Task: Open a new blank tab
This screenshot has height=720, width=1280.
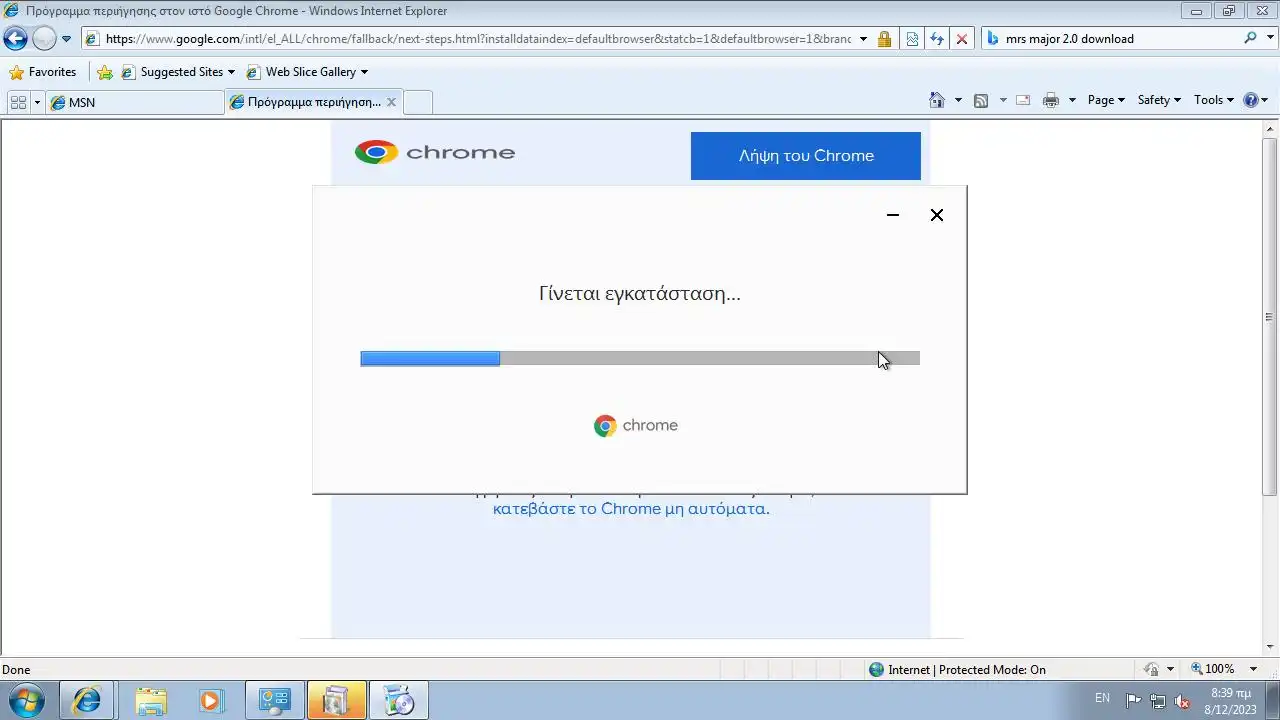Action: tap(418, 102)
